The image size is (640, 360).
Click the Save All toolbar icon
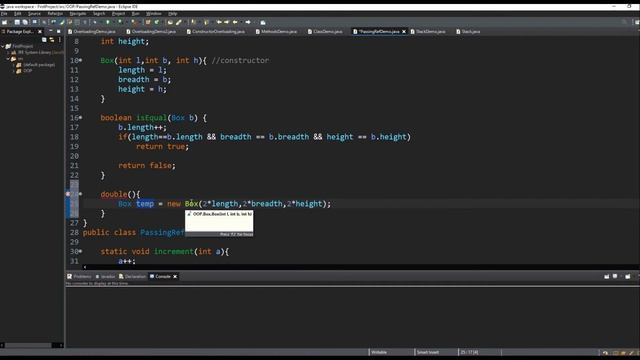(x=25, y=22)
